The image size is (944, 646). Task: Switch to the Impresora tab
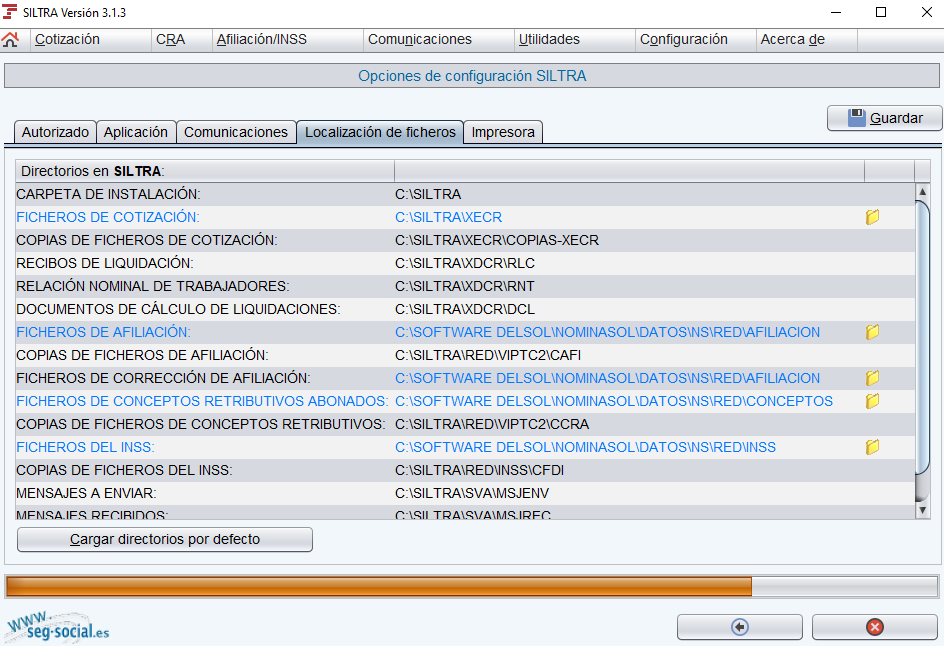pyautogui.click(x=502, y=131)
